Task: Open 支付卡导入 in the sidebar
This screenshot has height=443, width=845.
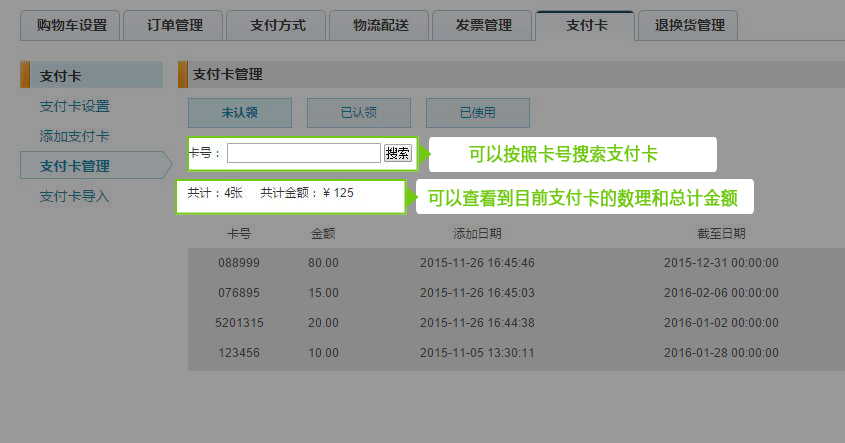Action: pos(74,196)
